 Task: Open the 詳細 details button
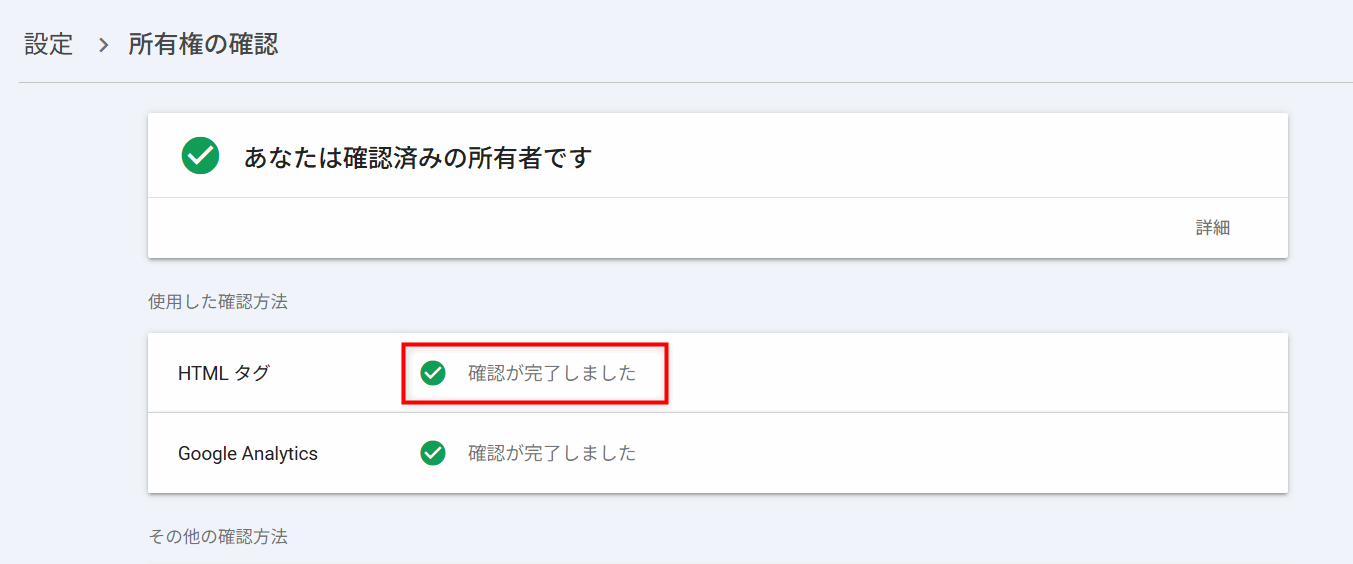[1212, 228]
